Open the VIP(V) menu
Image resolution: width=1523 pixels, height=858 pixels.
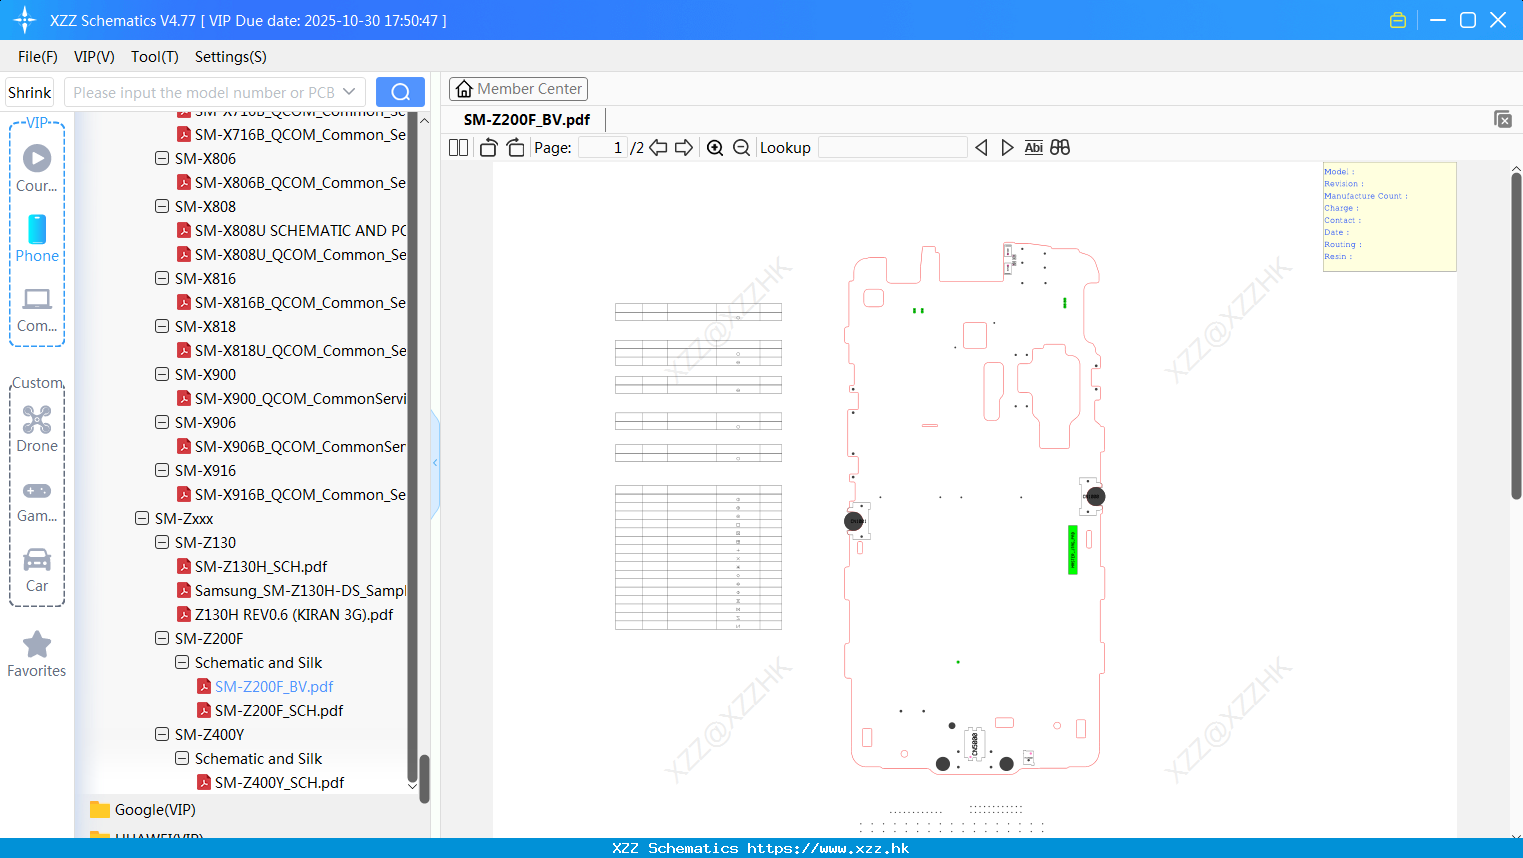point(94,57)
